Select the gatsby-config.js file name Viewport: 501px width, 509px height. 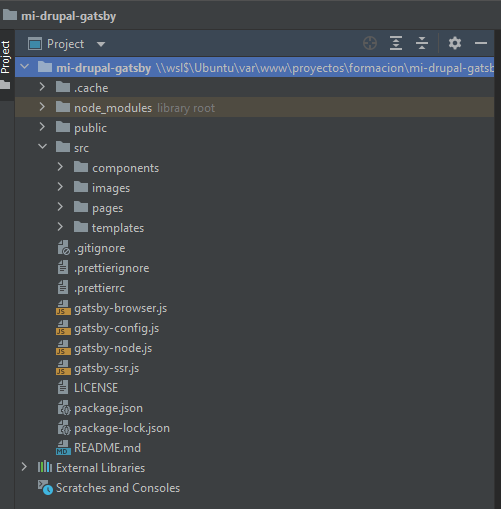pyautogui.click(x=117, y=328)
